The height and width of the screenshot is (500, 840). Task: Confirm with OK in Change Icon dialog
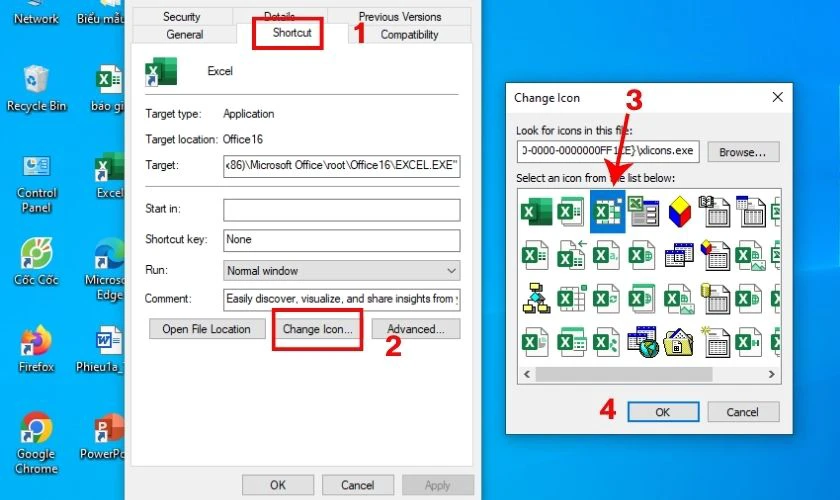(x=663, y=412)
